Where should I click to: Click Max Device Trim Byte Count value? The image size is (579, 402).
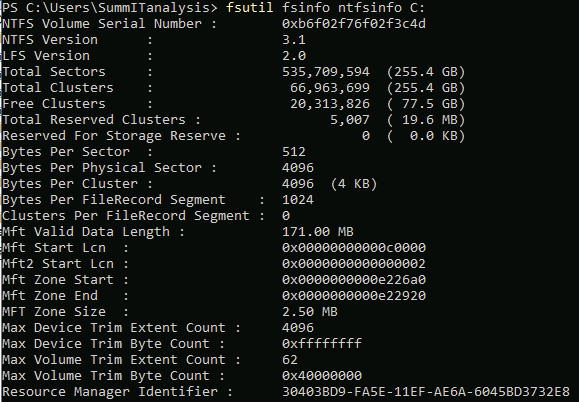pos(322,344)
